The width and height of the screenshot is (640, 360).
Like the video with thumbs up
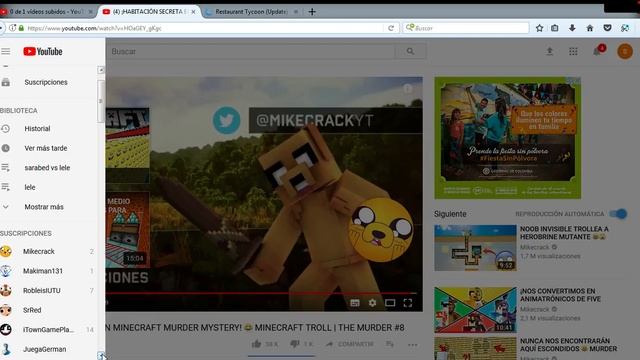point(256,344)
